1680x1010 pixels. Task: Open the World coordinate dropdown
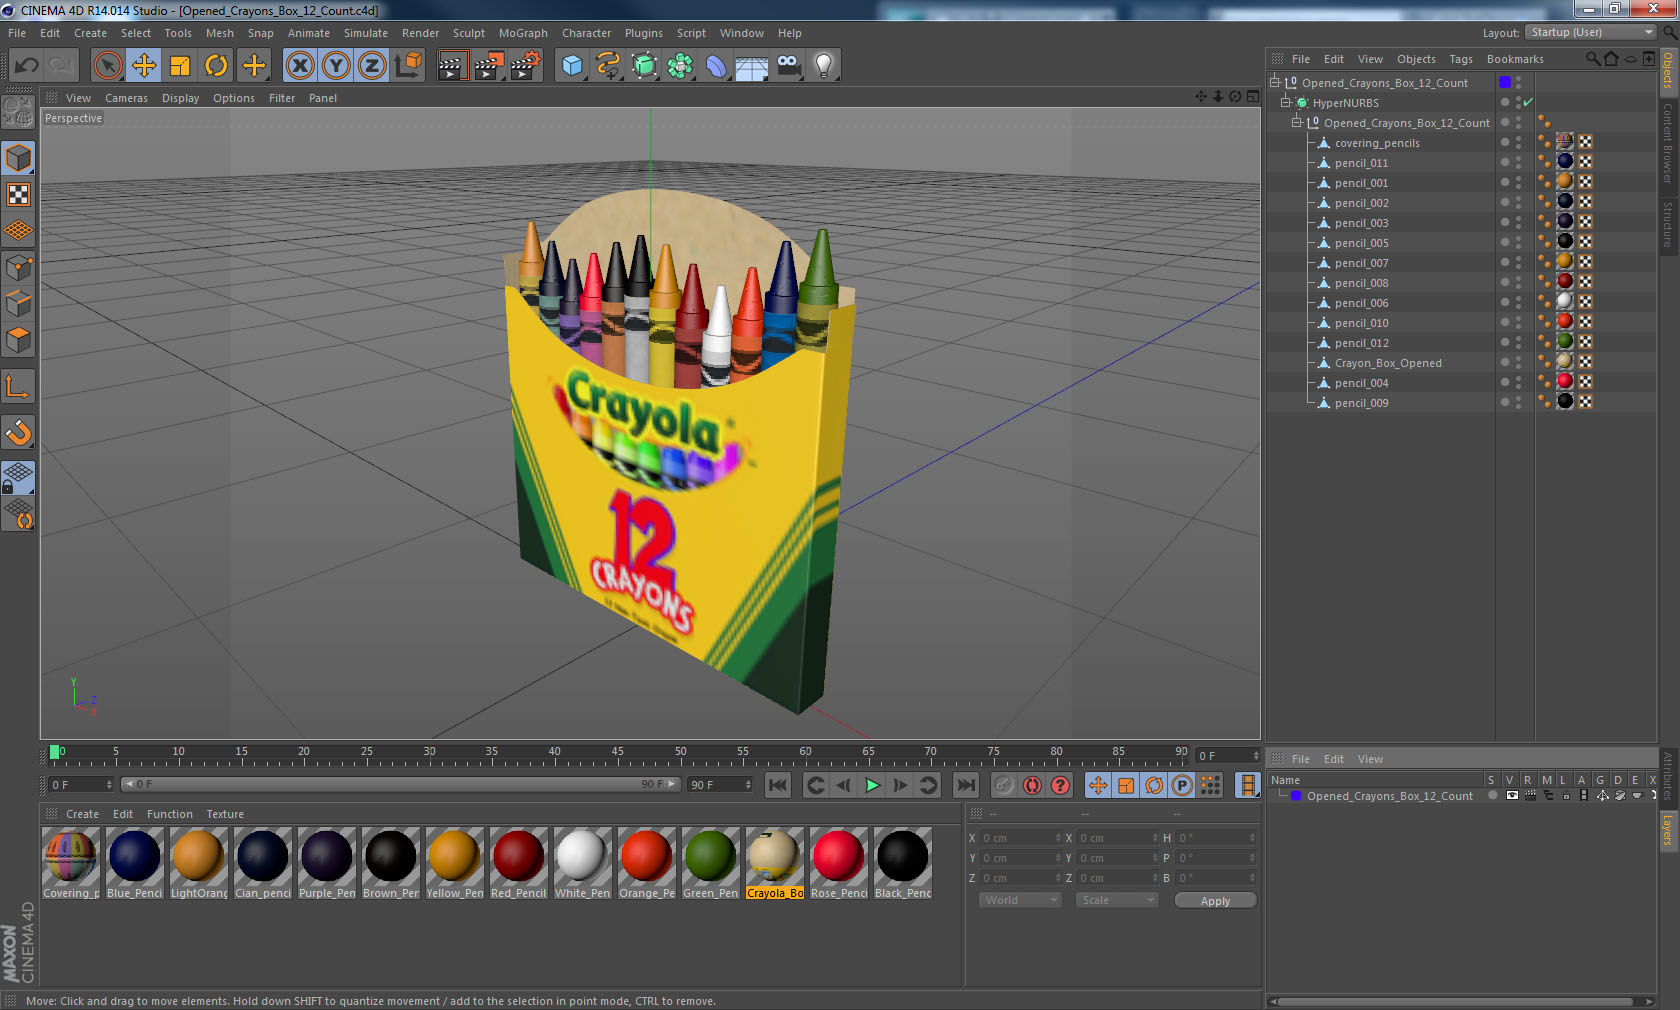(1019, 900)
